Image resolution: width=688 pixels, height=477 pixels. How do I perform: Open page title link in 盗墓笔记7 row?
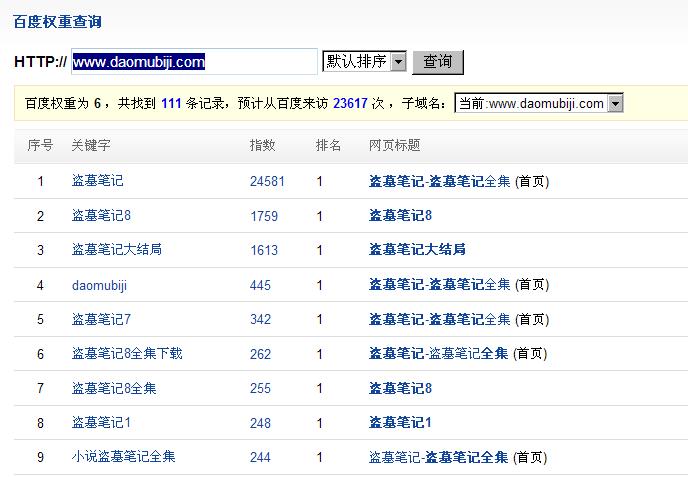439,319
